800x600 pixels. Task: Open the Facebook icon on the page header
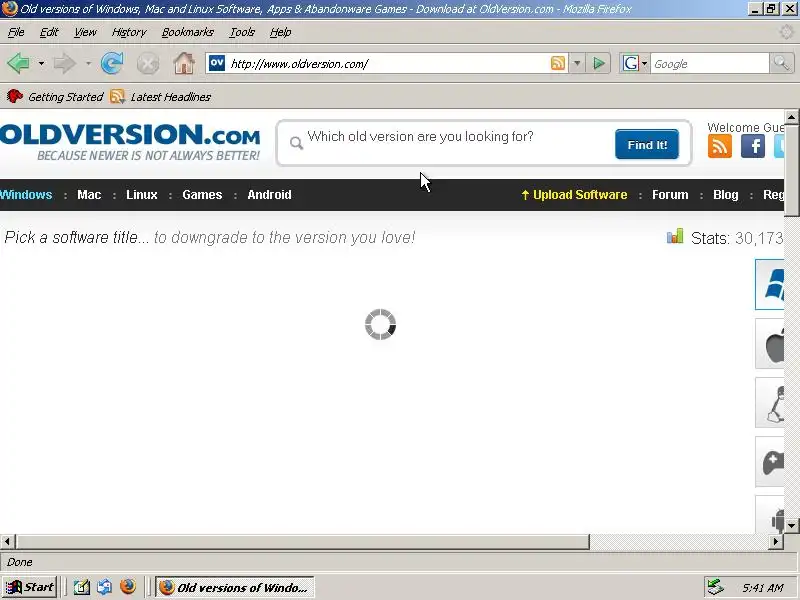point(753,146)
